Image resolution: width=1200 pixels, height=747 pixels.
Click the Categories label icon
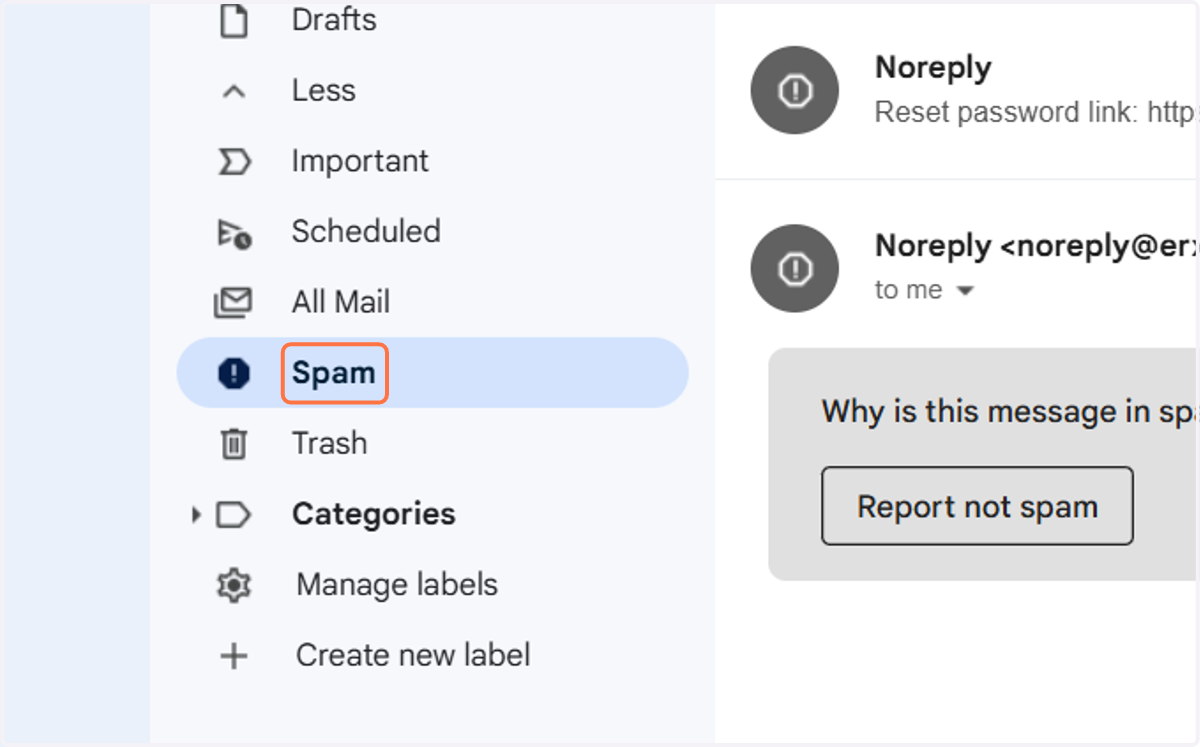(x=234, y=515)
